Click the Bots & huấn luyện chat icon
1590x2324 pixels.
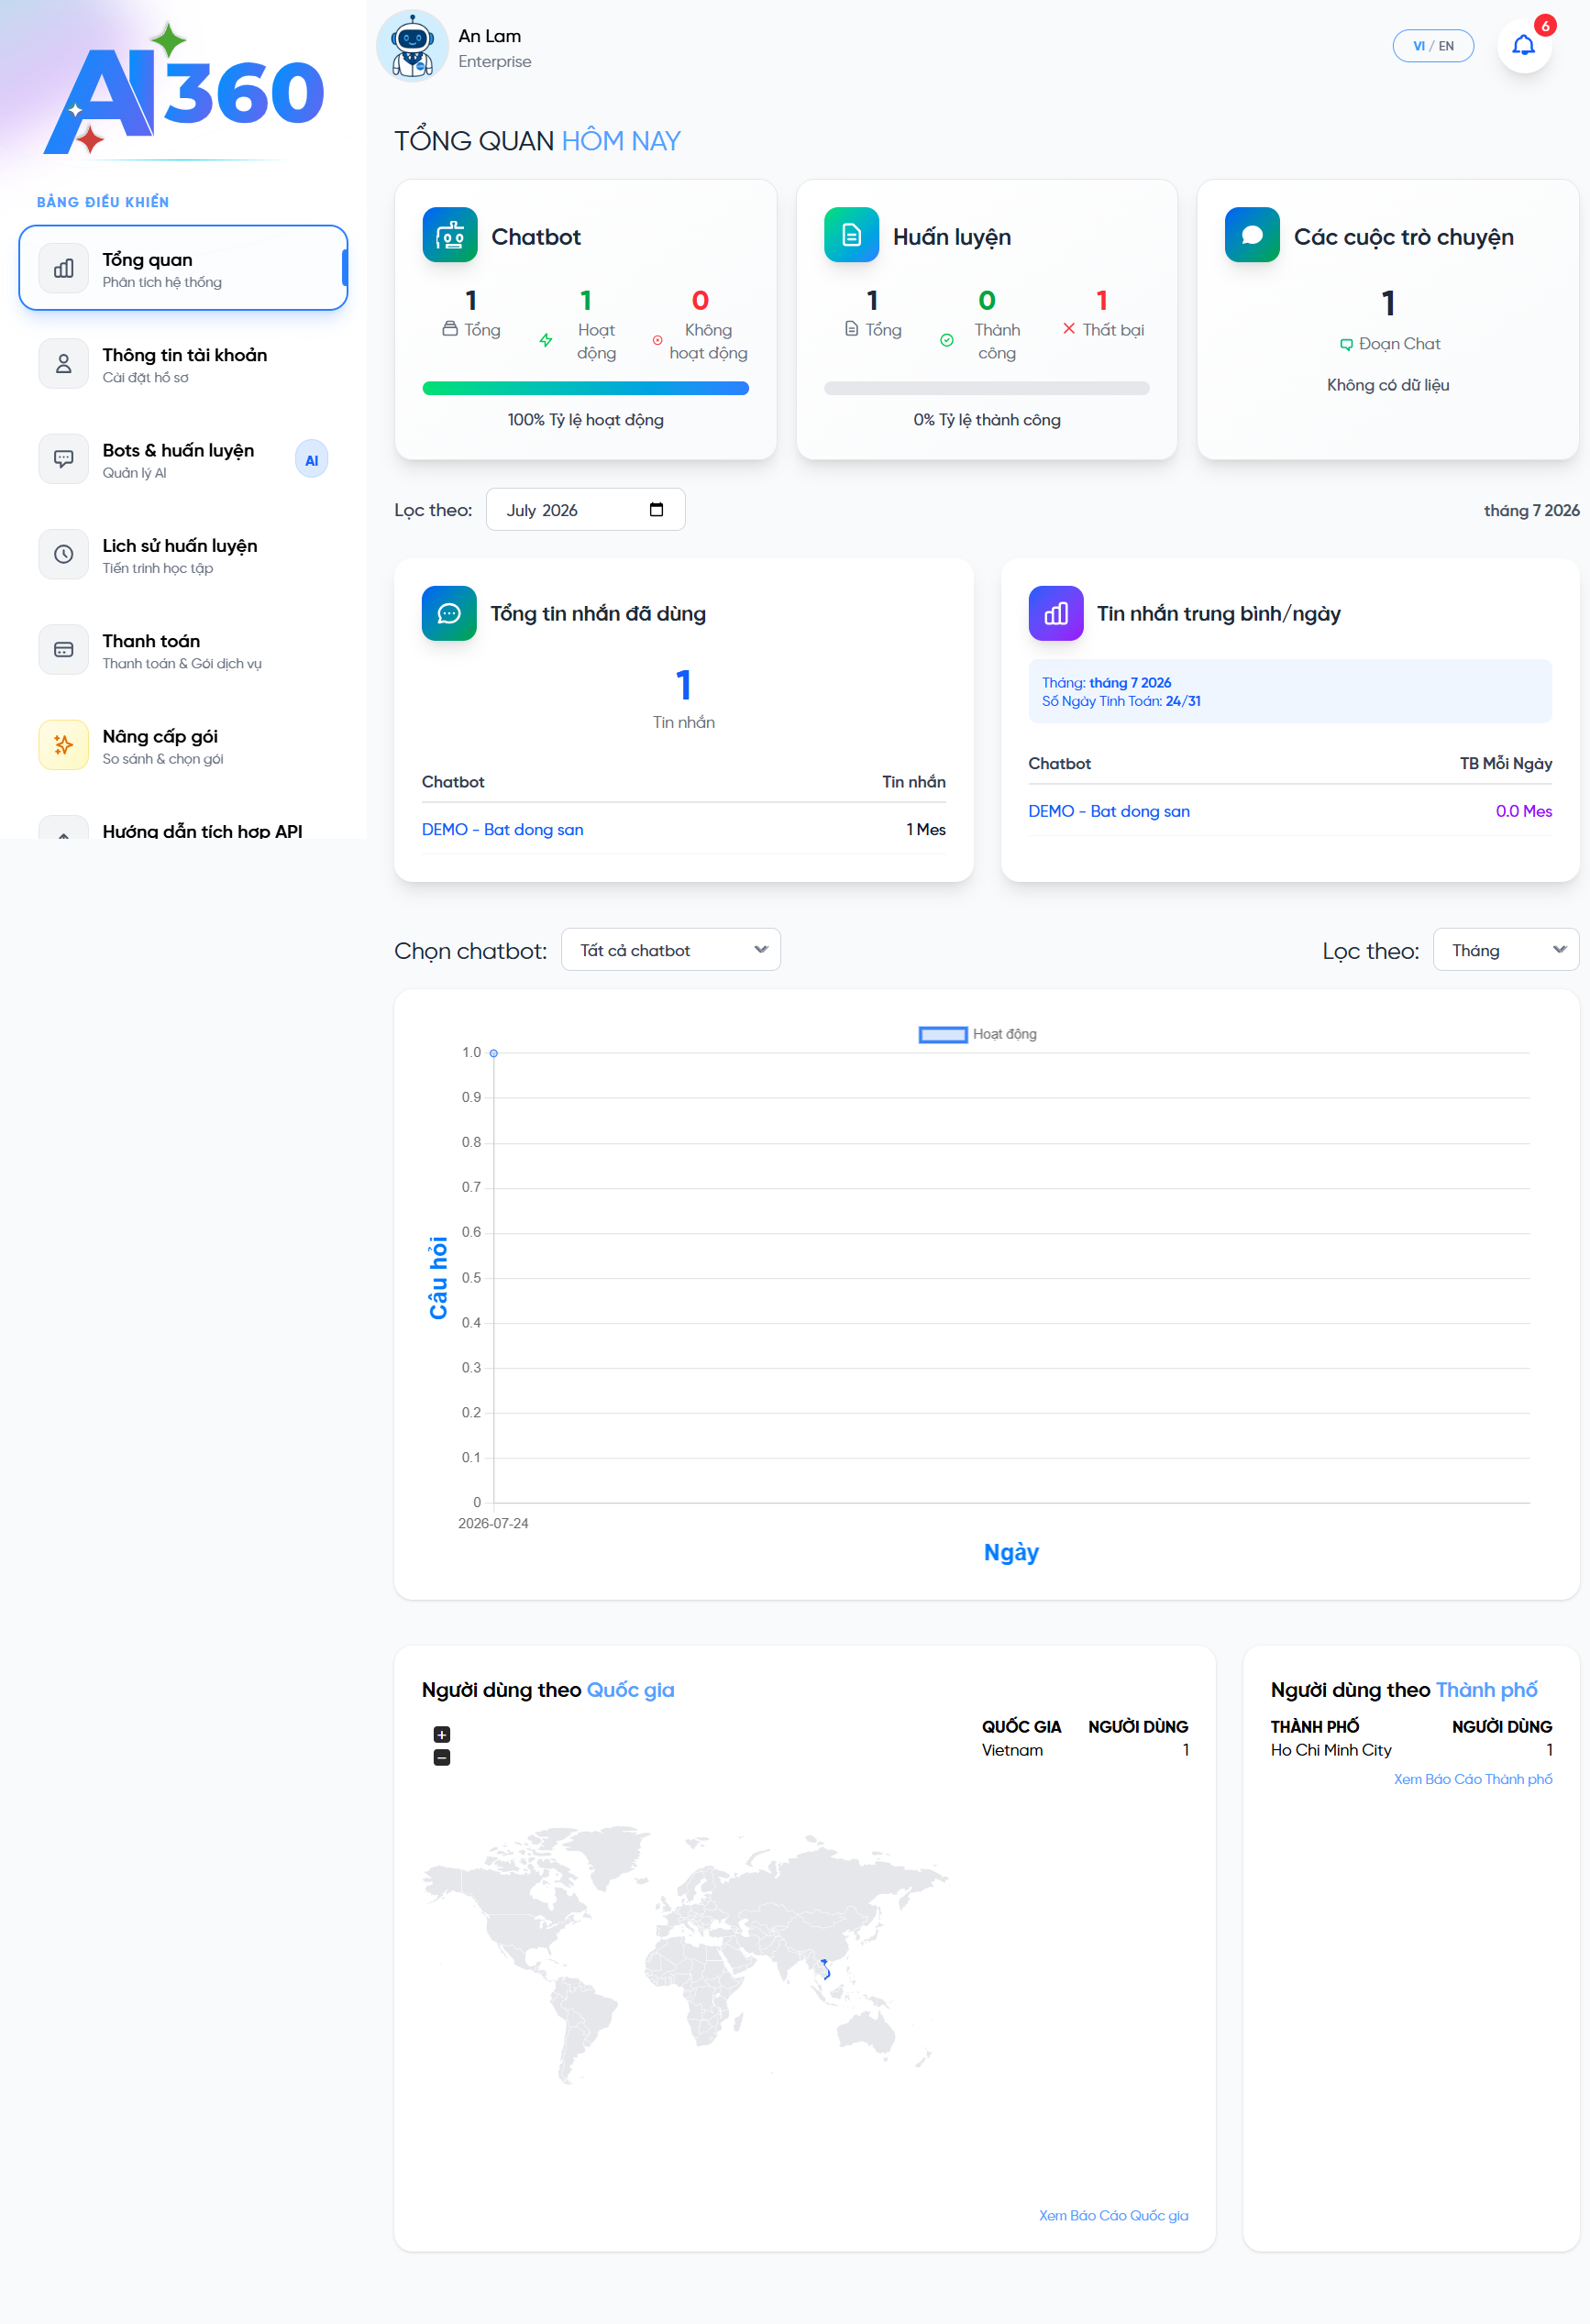pyautogui.click(x=64, y=459)
